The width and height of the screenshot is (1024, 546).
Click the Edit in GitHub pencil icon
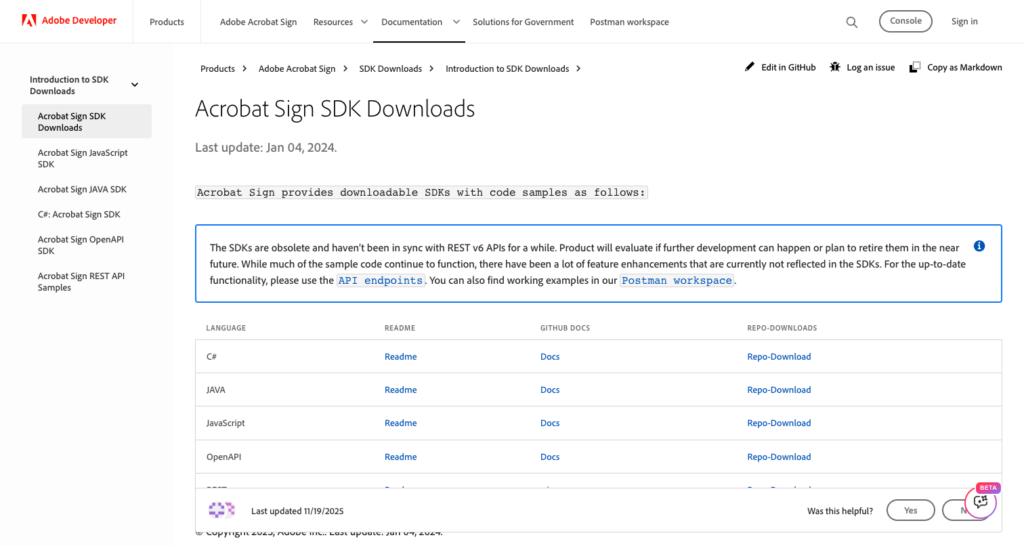(x=750, y=67)
